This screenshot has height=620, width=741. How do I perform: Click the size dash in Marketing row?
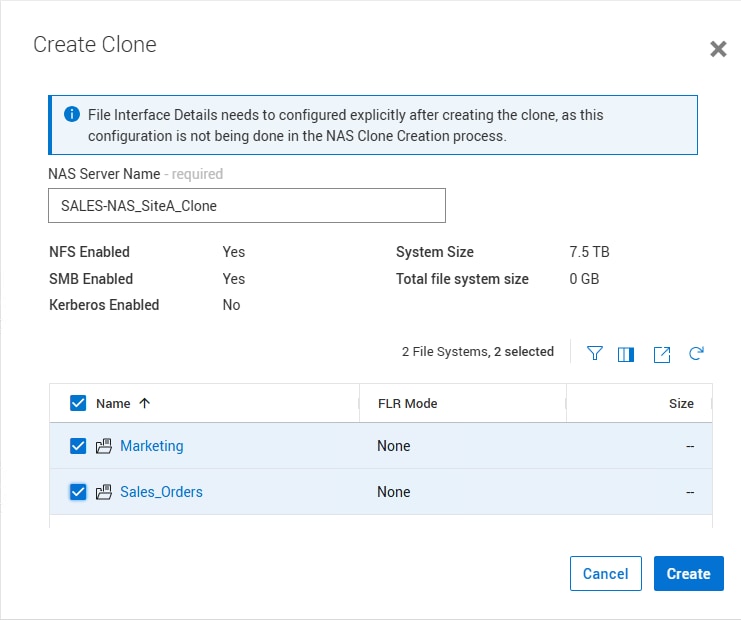point(690,446)
